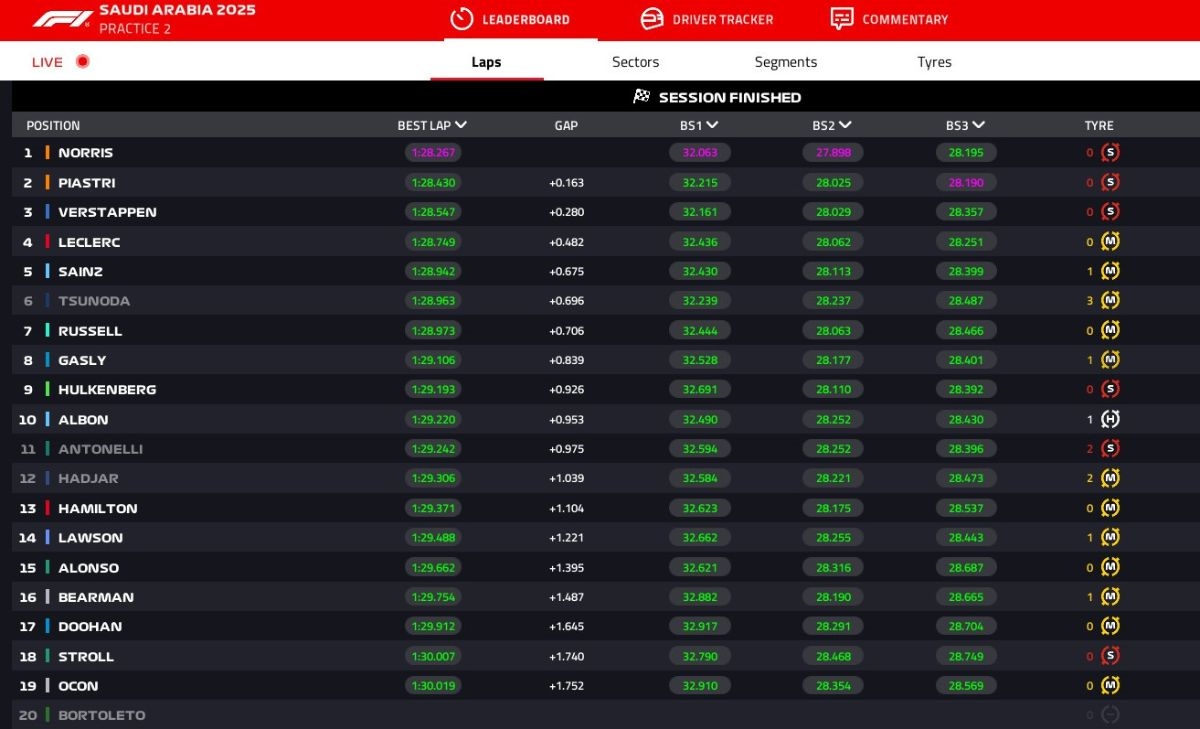Click Albon's hard tyre icon
Viewport: 1200px width, 729px height.
[1110, 420]
